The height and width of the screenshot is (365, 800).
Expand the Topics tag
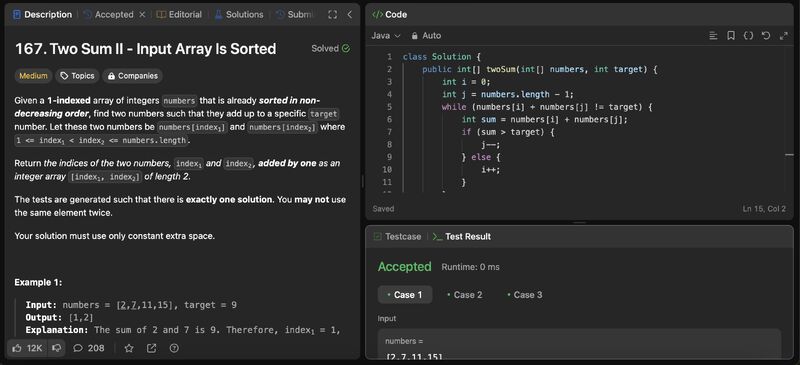click(77, 76)
